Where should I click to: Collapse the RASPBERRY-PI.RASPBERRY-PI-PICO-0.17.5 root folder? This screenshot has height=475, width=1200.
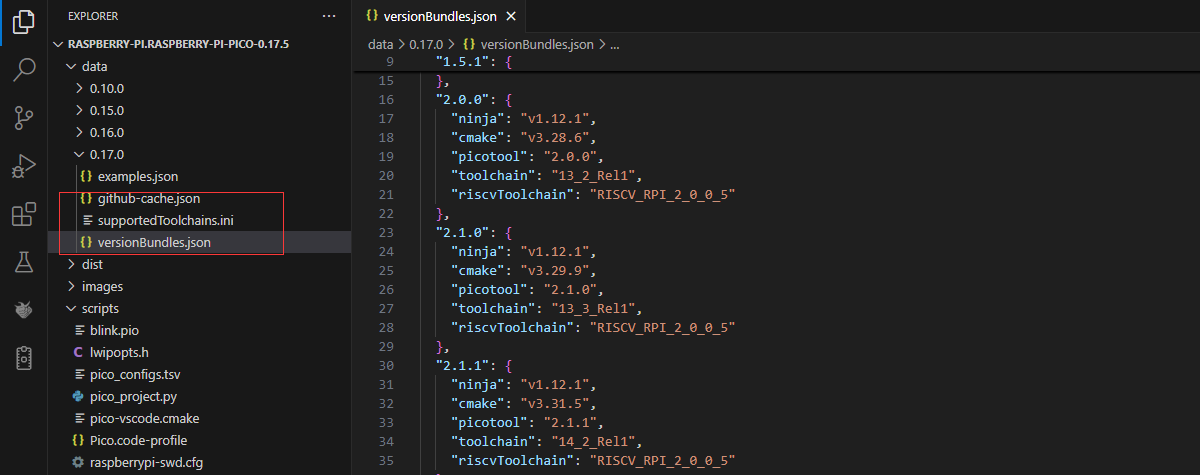tap(59, 44)
